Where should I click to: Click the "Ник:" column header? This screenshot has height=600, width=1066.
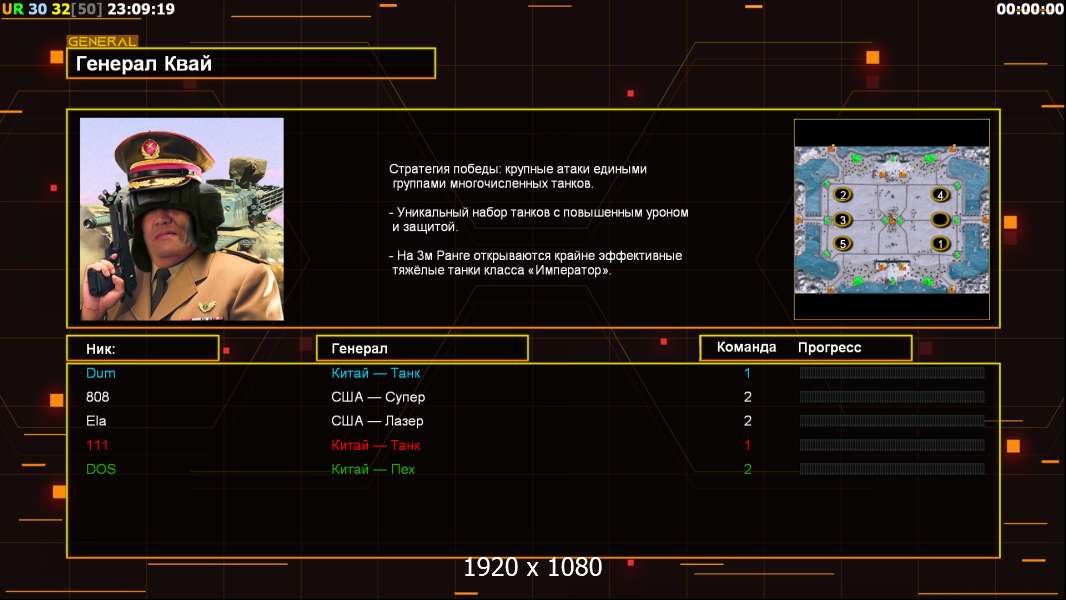(143, 349)
